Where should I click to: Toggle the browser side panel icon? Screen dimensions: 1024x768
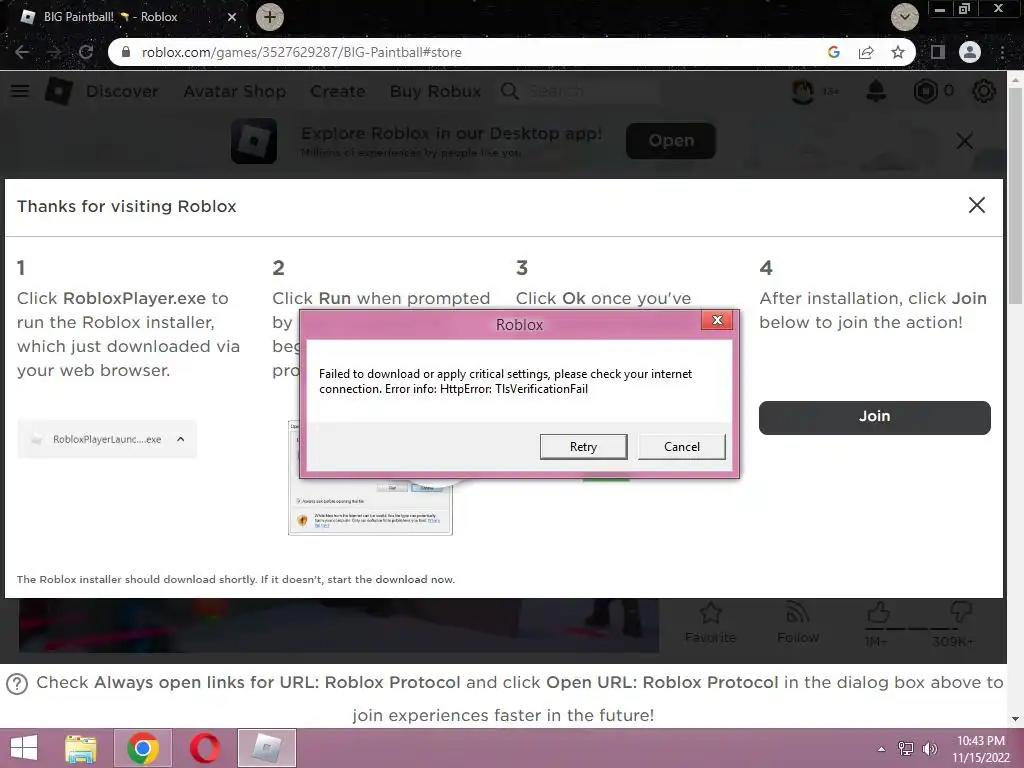pyautogui.click(x=938, y=52)
